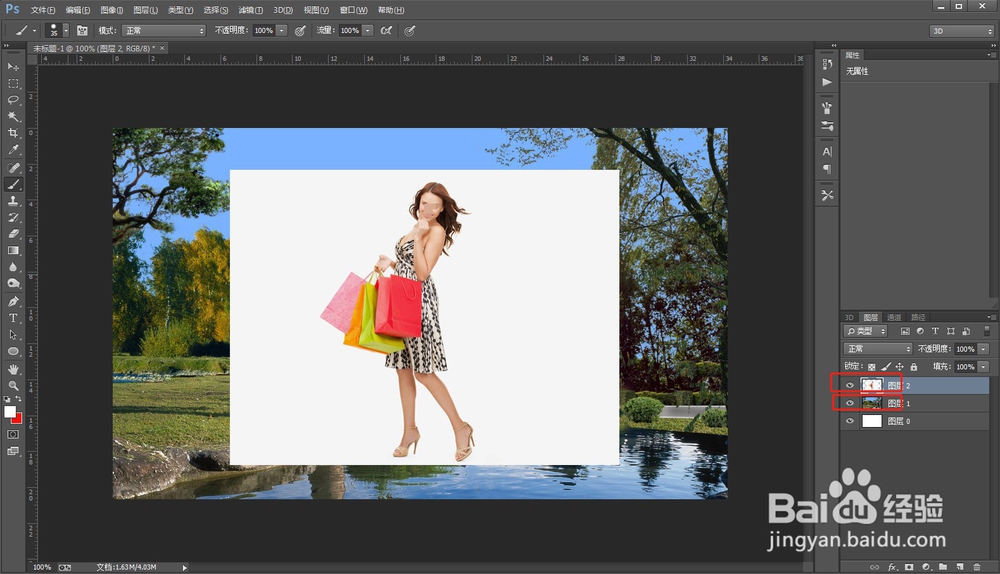Select the horizontal Type tool

pos(13,318)
